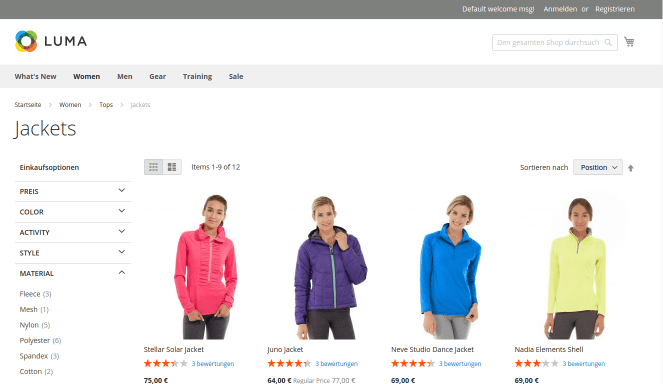This screenshot has width=663, height=384.
Task: View Stellar Solar Jacket 3 bewertungen
Action: click(x=213, y=364)
